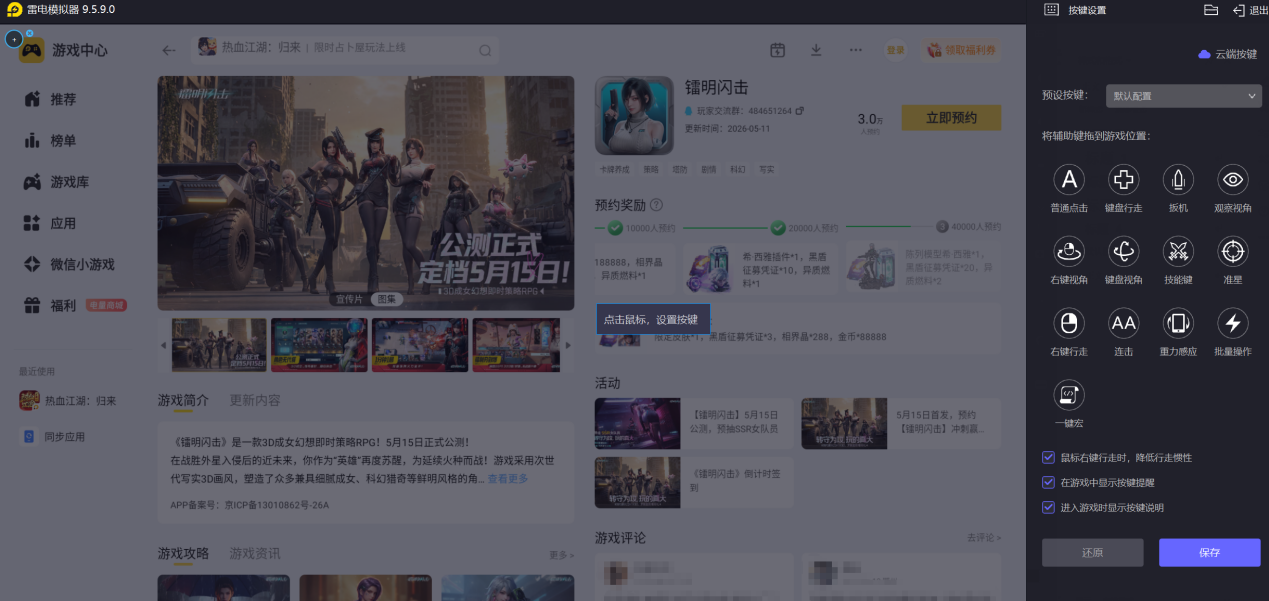Open the folder icon in key settings header
Image resolution: width=1269 pixels, height=601 pixels.
[1211, 10]
